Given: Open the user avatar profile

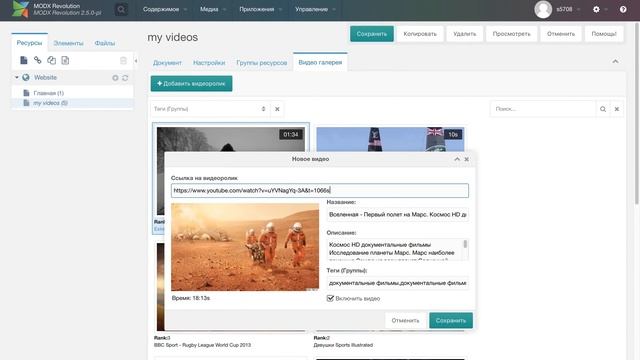Looking at the screenshot, I should [543, 9].
